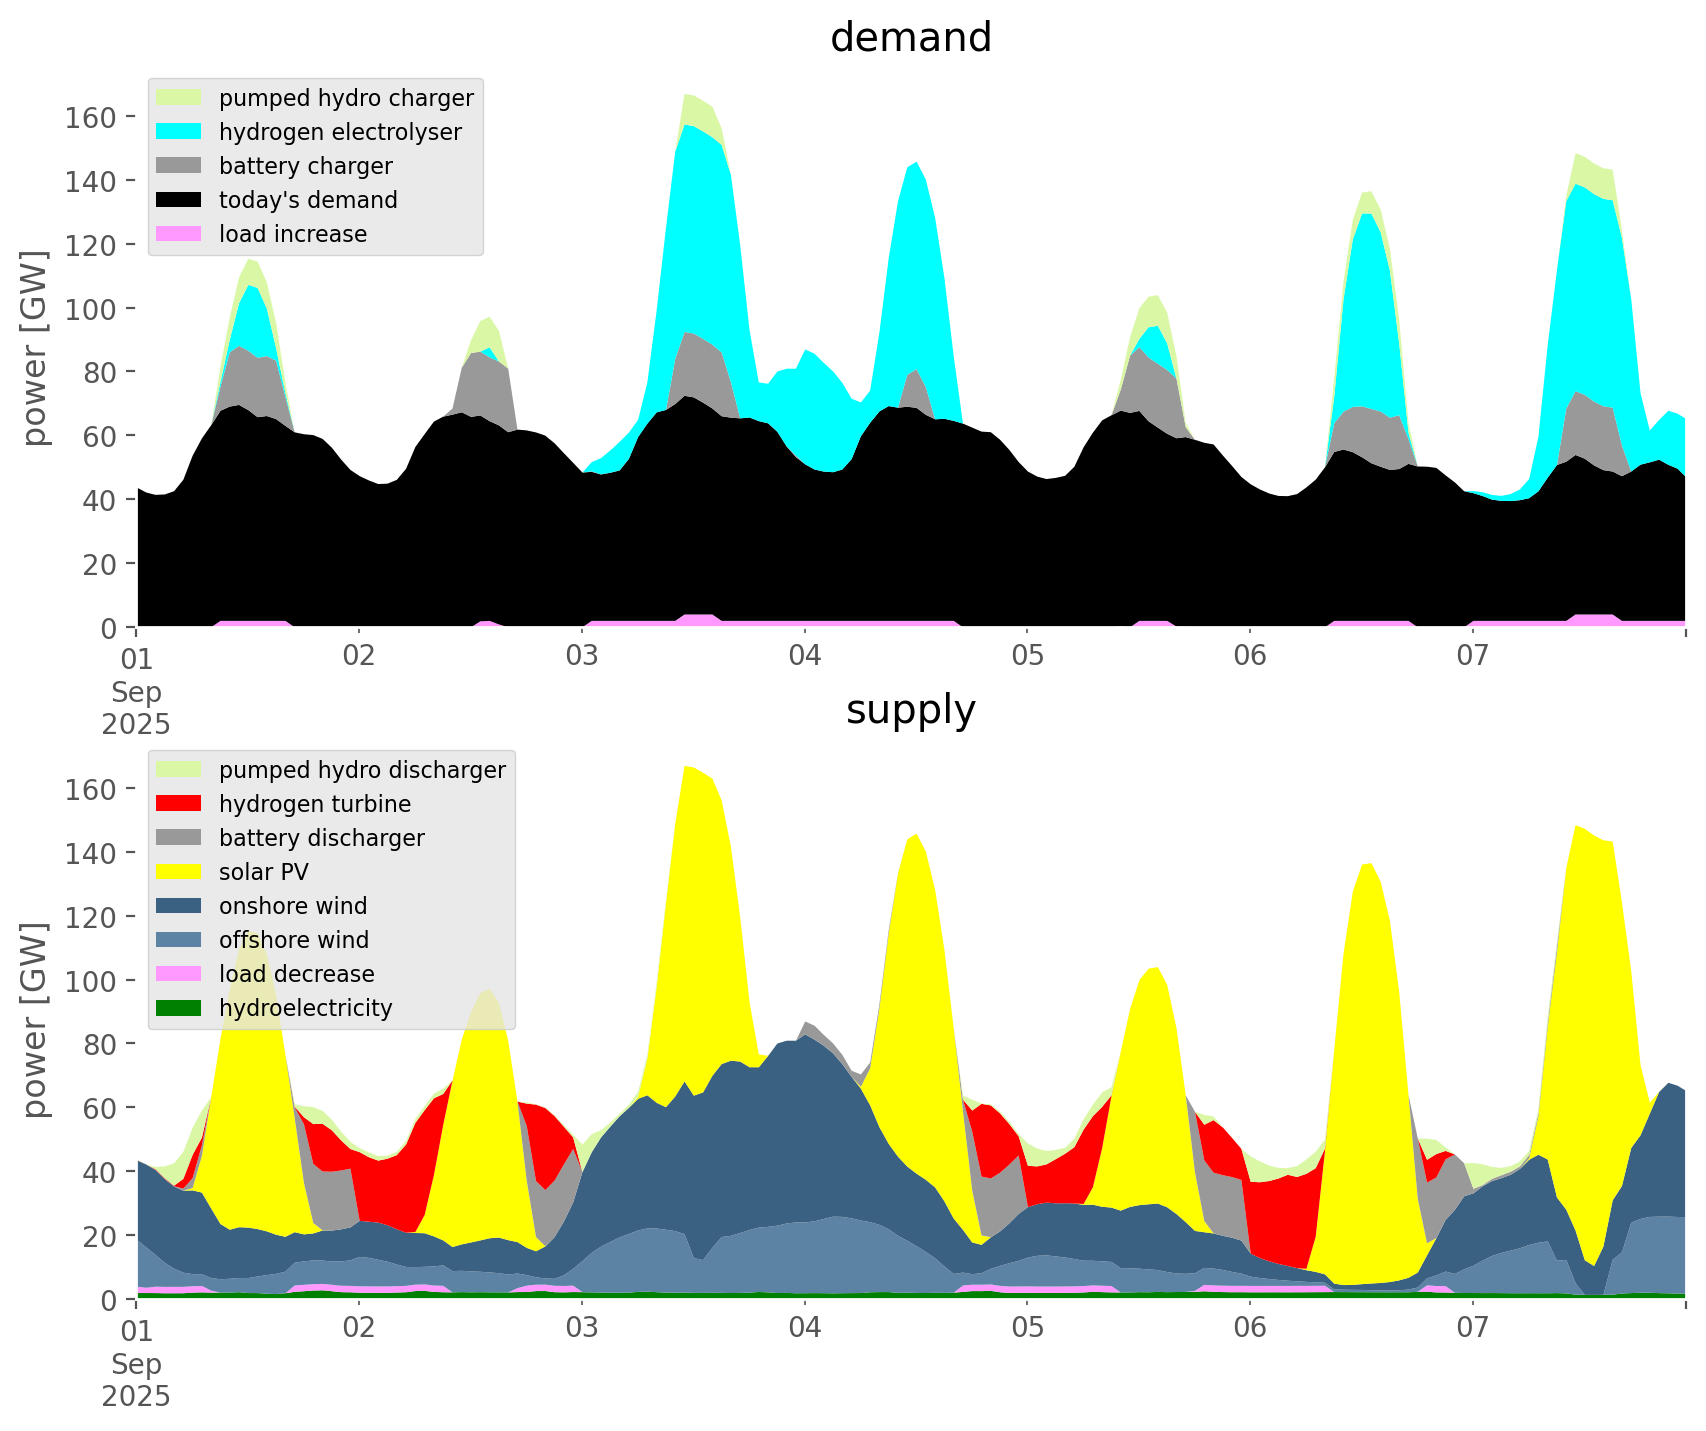The image size is (1706, 1431).
Task: Click the 04 date tick on demand chart
Action: click(804, 657)
